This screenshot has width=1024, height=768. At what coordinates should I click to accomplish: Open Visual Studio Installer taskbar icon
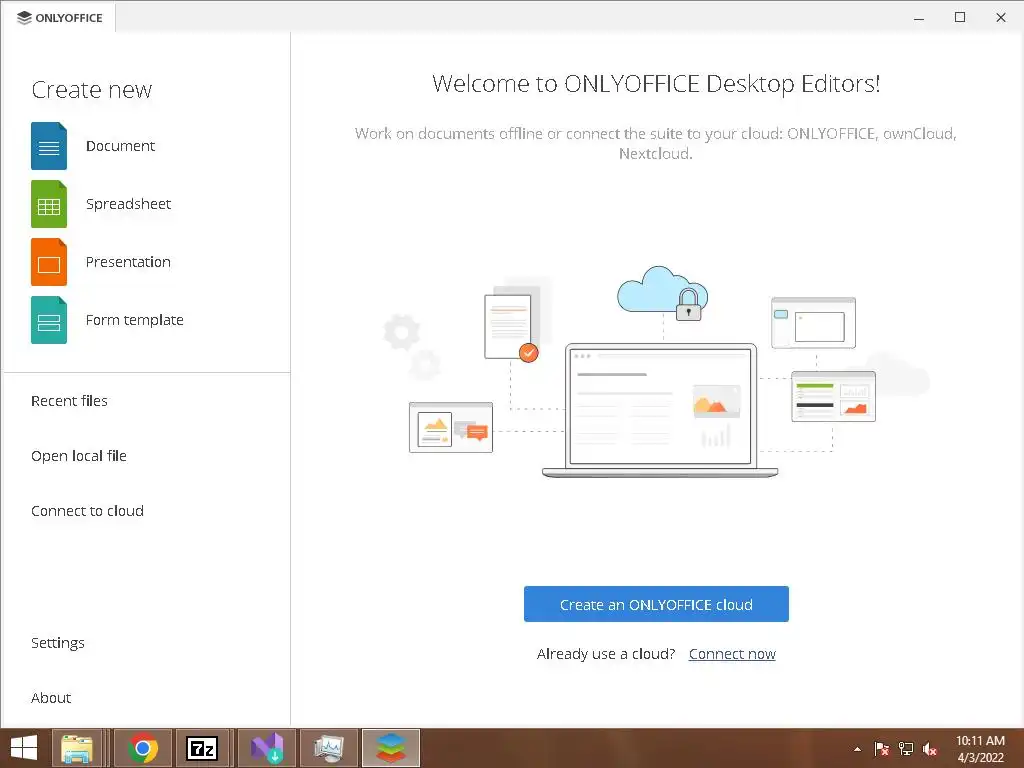click(267, 748)
